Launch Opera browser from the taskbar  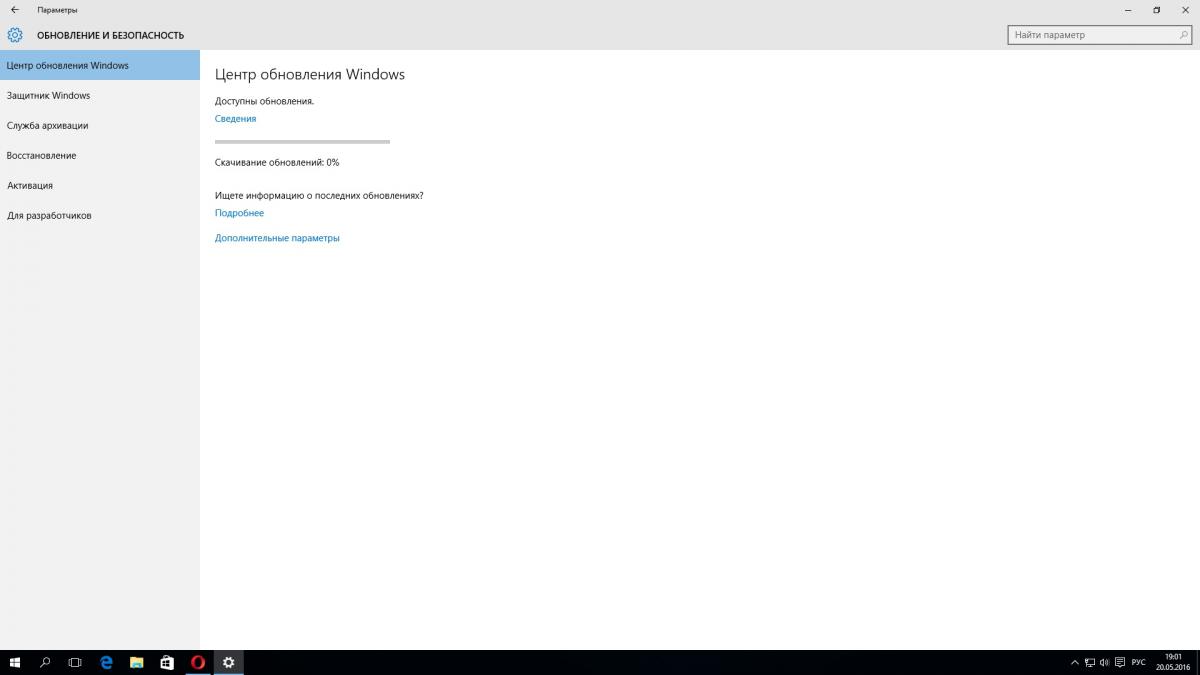(x=198, y=662)
